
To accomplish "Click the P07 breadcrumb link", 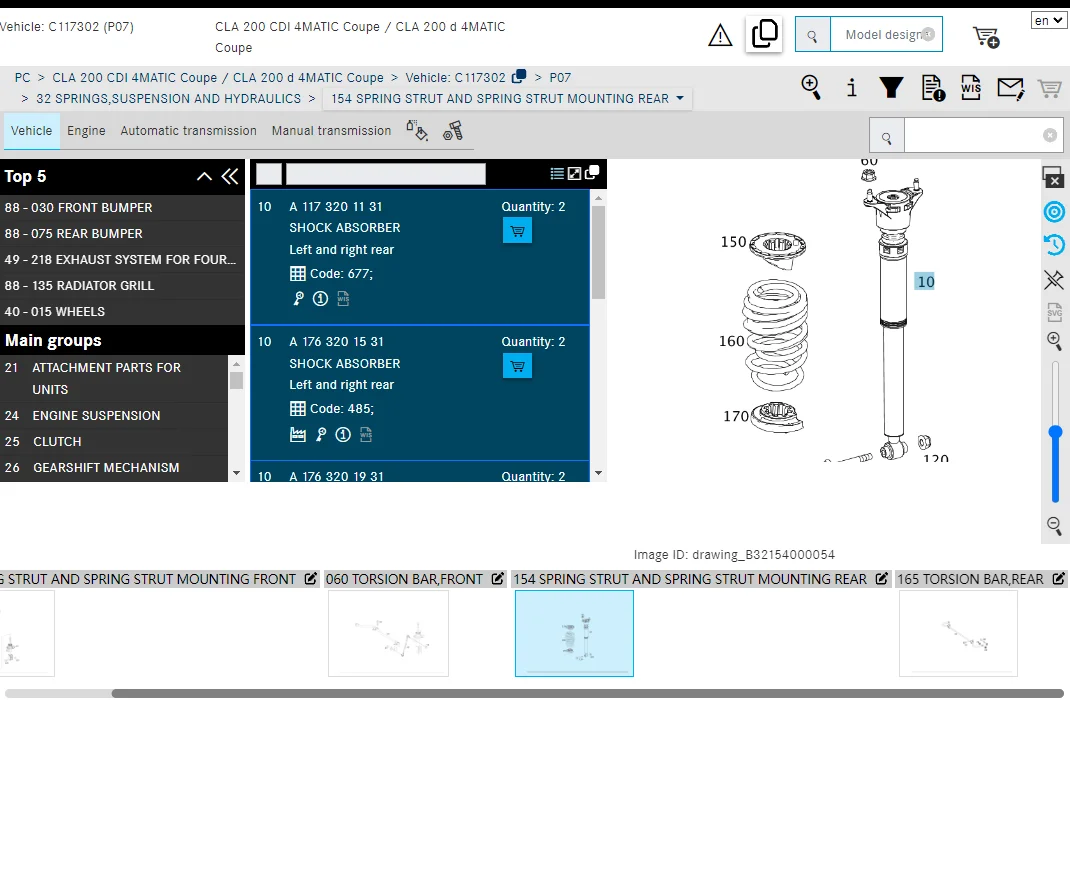I will pos(560,78).
